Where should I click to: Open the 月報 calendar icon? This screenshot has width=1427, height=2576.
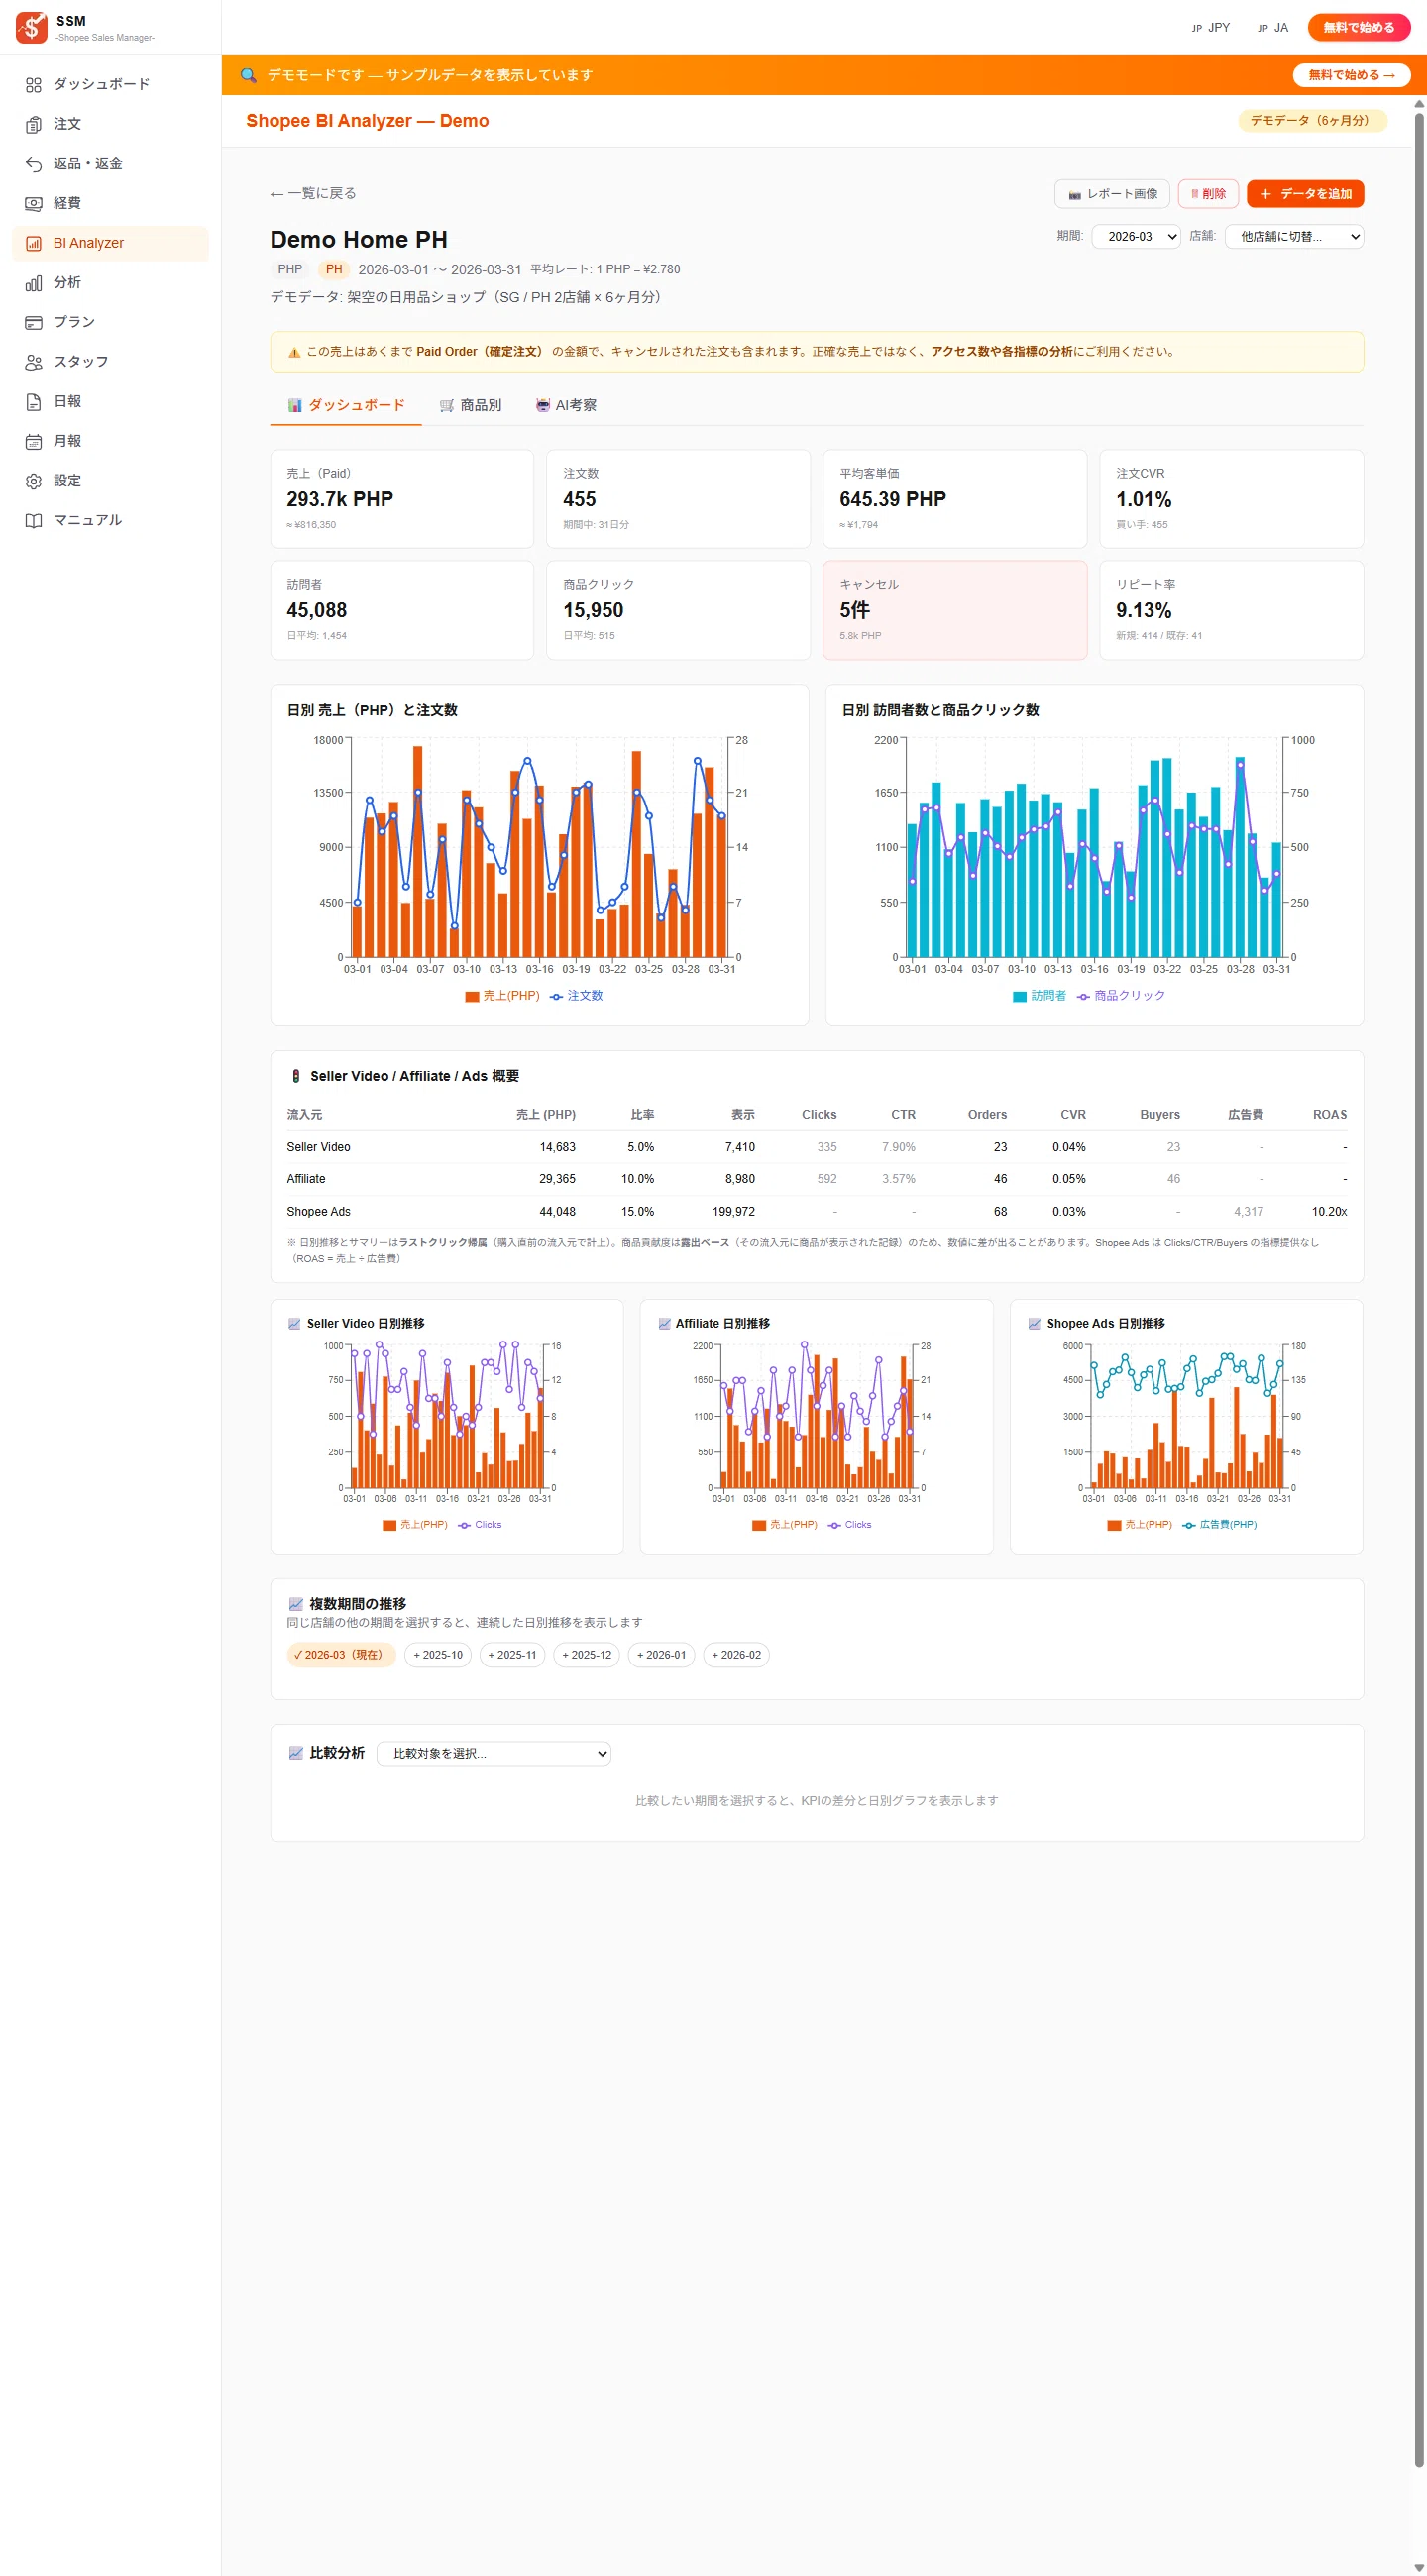click(34, 442)
